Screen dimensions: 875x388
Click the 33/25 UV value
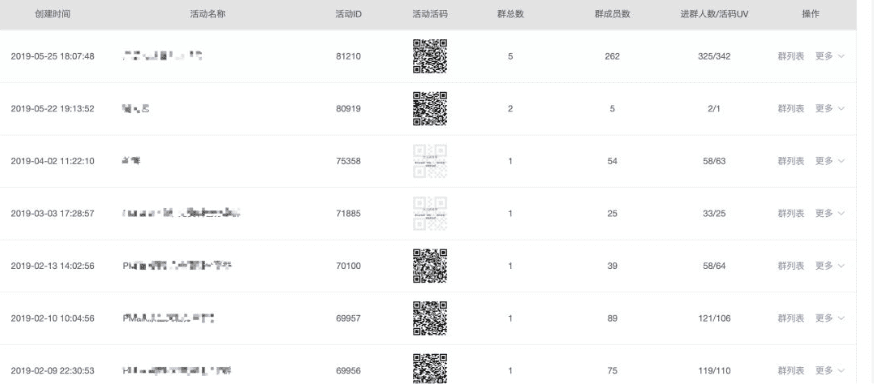tap(714, 213)
